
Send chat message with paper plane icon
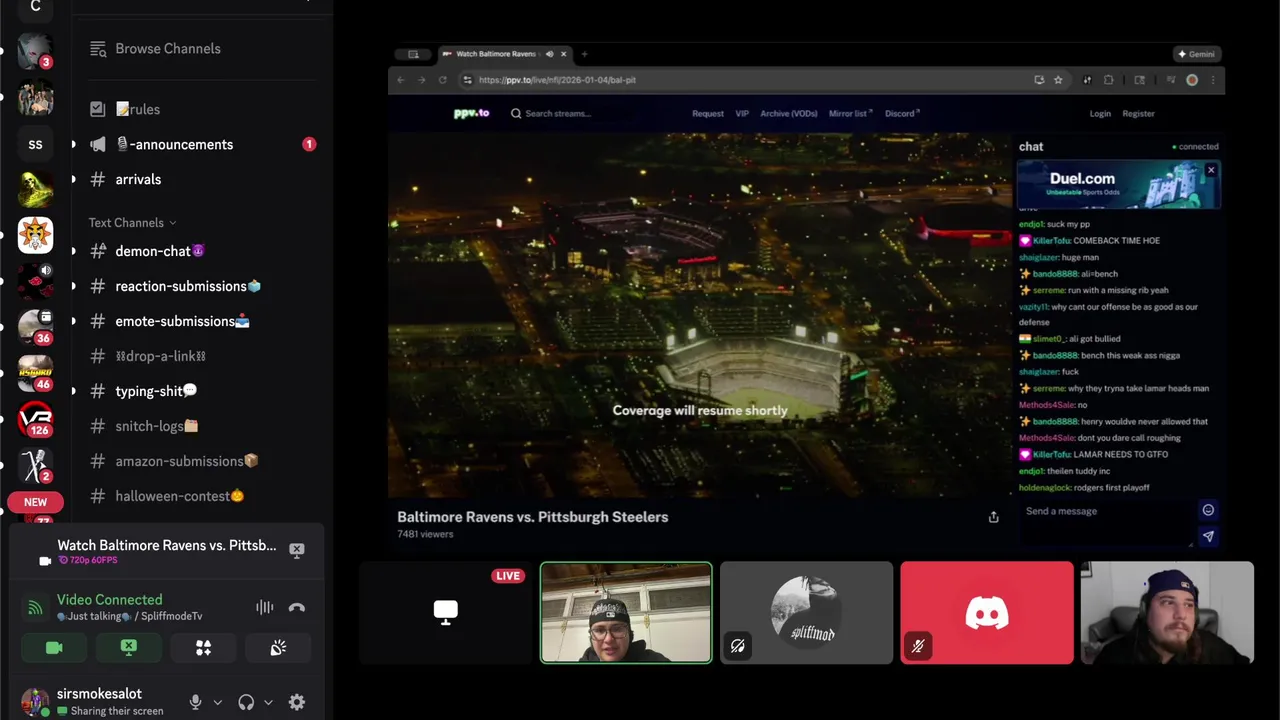coord(1208,536)
